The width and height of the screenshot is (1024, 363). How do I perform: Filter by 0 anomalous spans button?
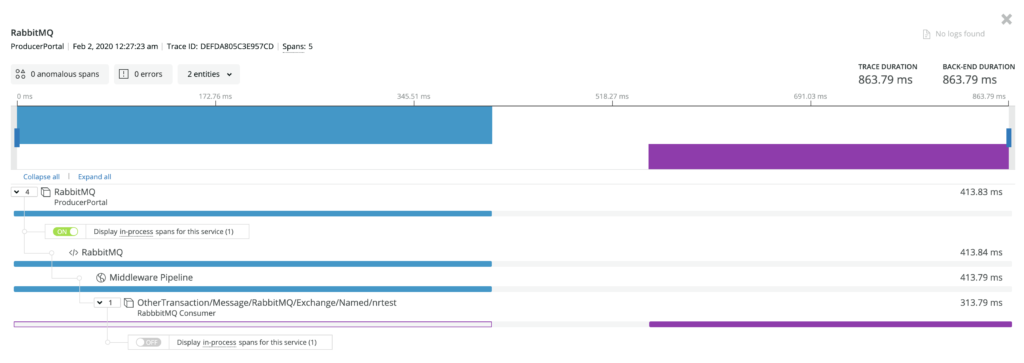[x=60, y=74]
